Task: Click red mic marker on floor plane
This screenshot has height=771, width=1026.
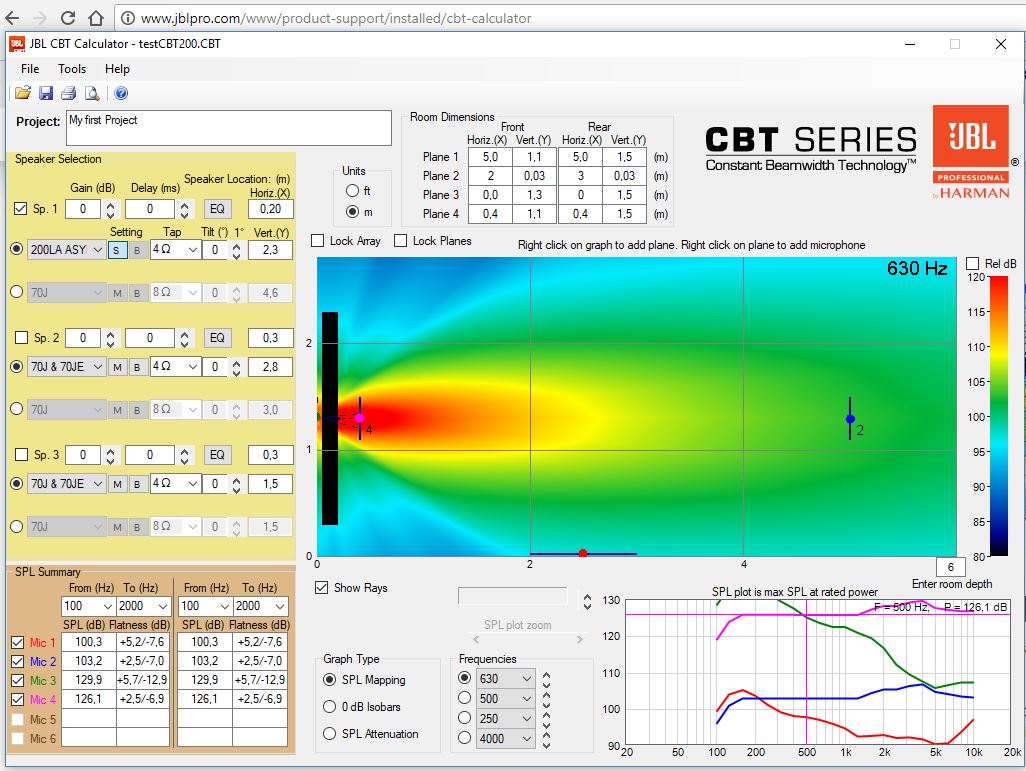Action: [582, 553]
